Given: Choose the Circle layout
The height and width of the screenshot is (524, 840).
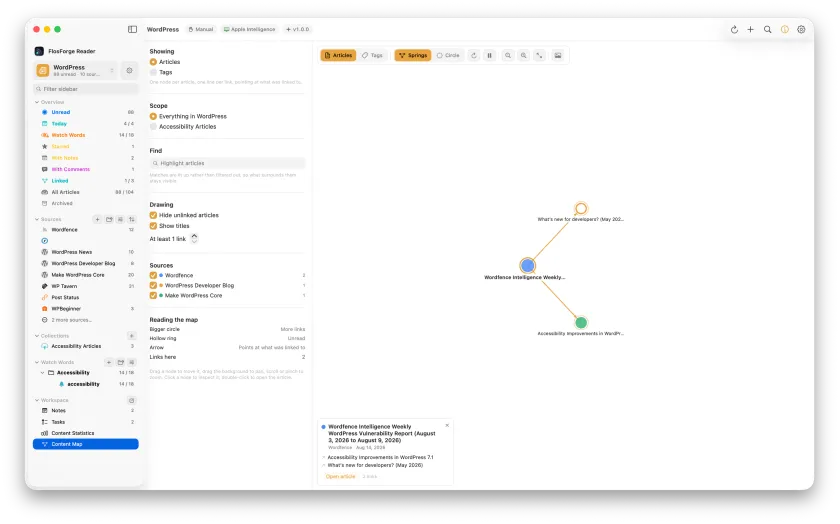Looking at the screenshot, I should point(448,55).
